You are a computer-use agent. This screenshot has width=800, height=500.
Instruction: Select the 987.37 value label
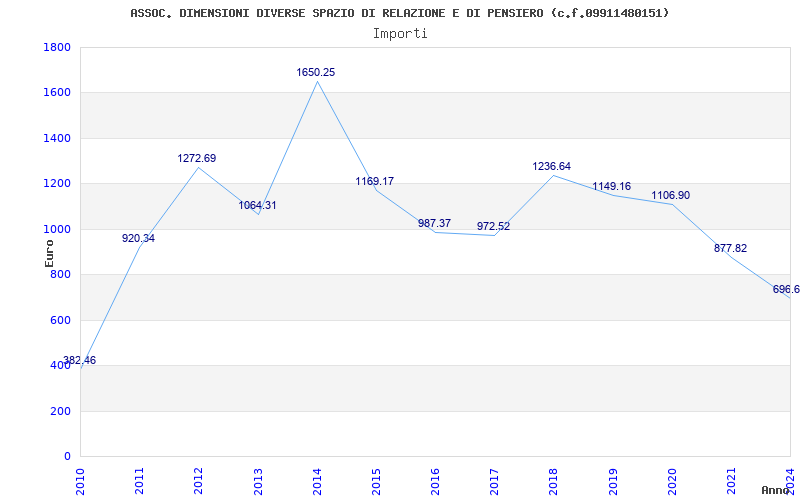click(434, 224)
